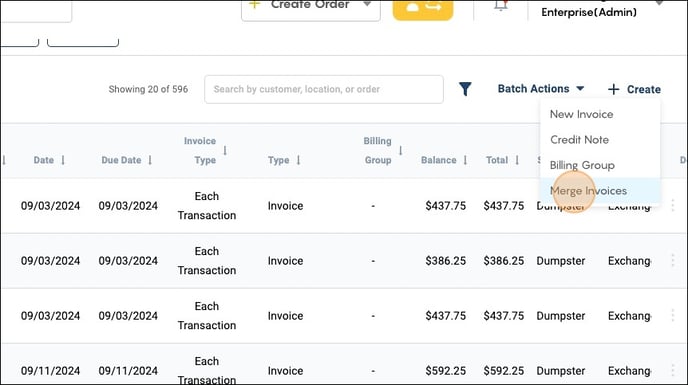Open kebab menu on $386.25 row
Viewport: 688px width, 385px height.
pos(673,261)
